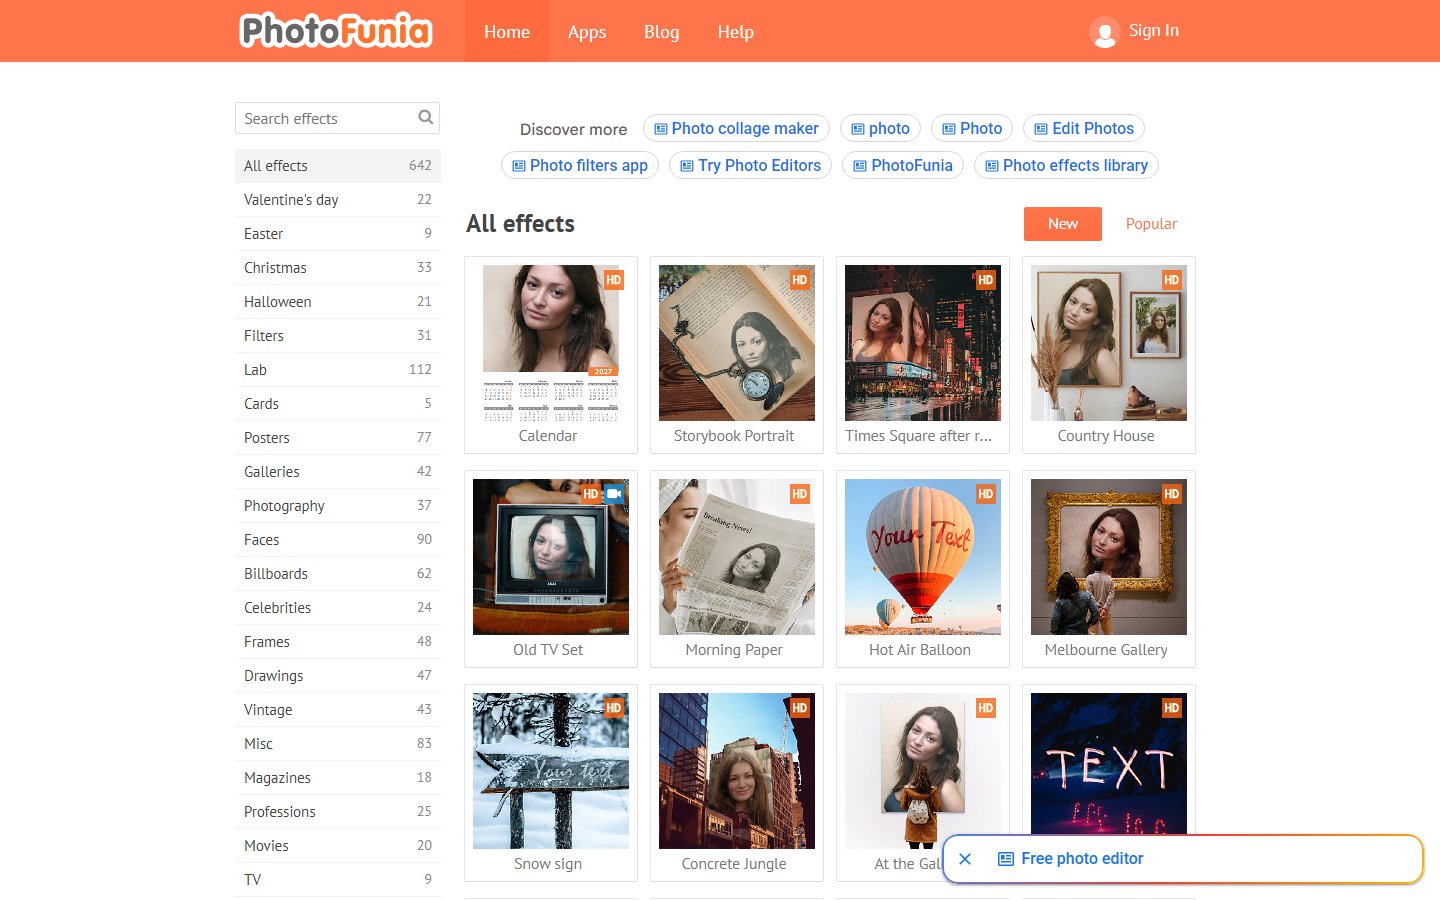Open the Help page

(x=736, y=31)
